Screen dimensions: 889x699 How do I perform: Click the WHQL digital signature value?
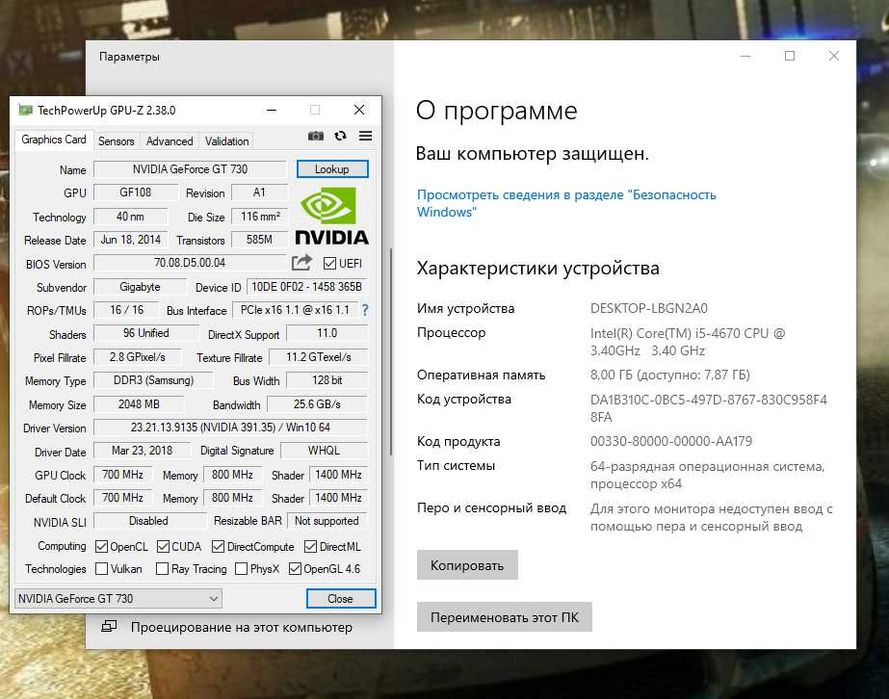[324, 451]
